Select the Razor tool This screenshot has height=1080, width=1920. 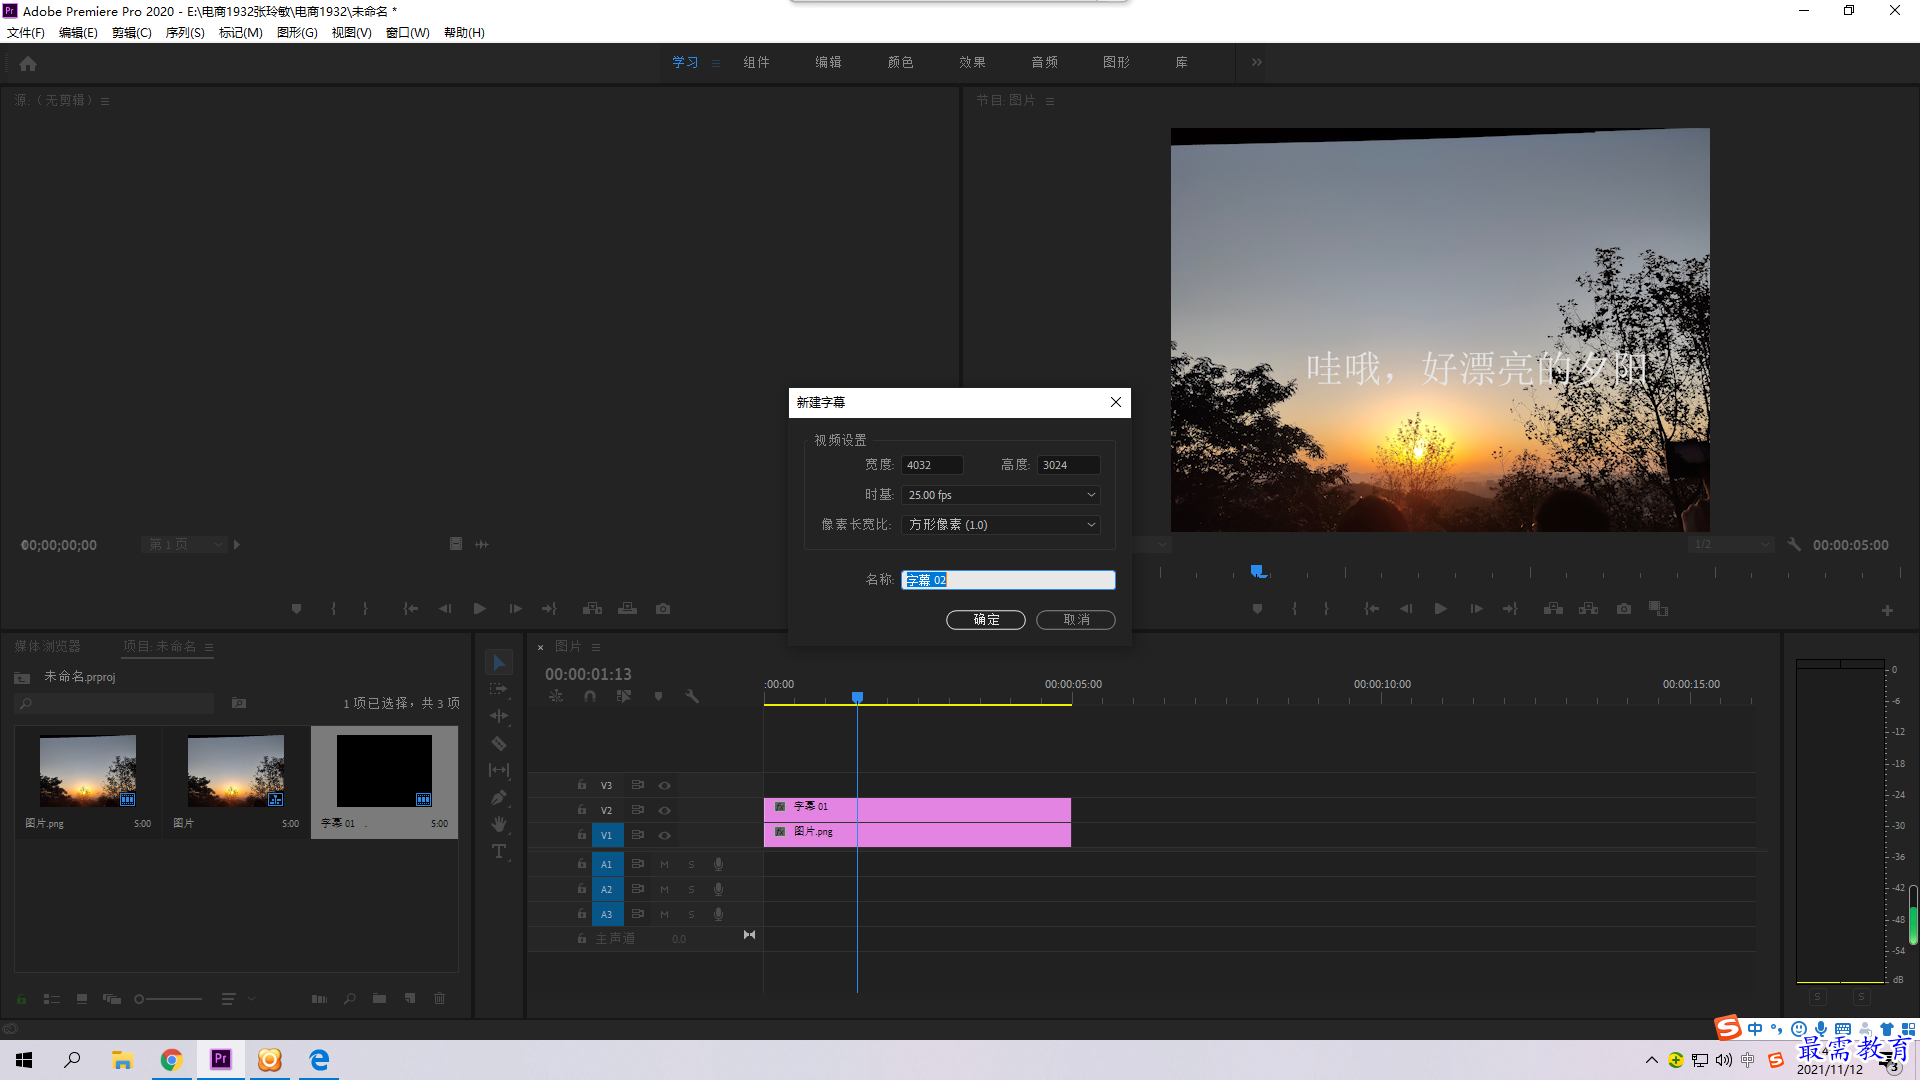(x=499, y=743)
